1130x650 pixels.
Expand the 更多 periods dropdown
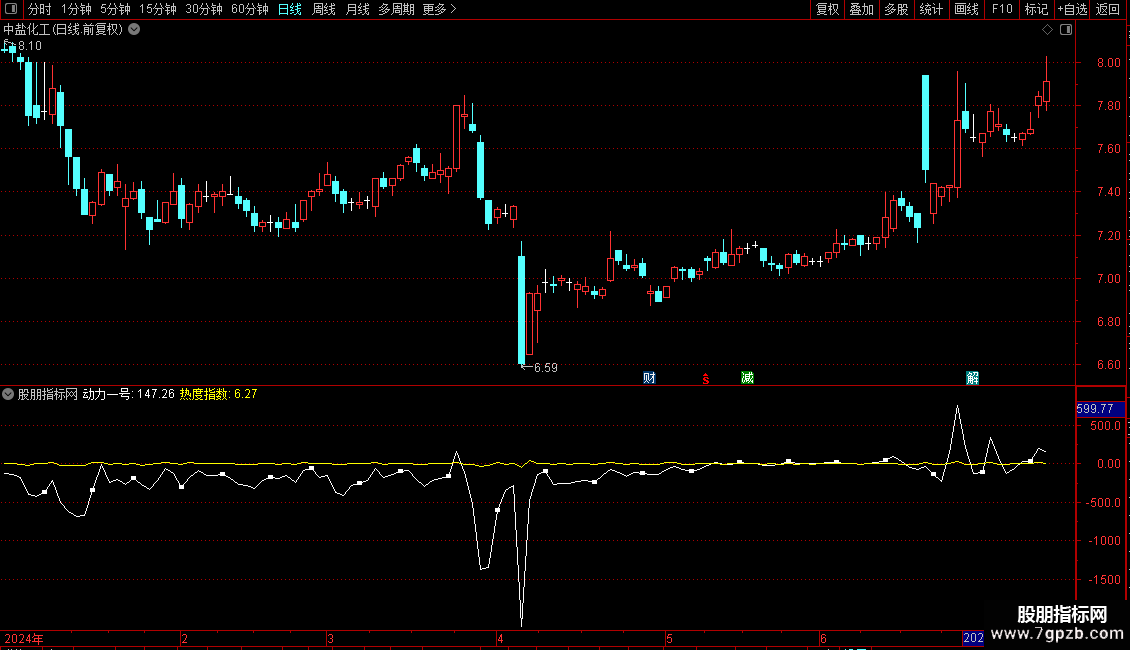(x=440, y=9)
